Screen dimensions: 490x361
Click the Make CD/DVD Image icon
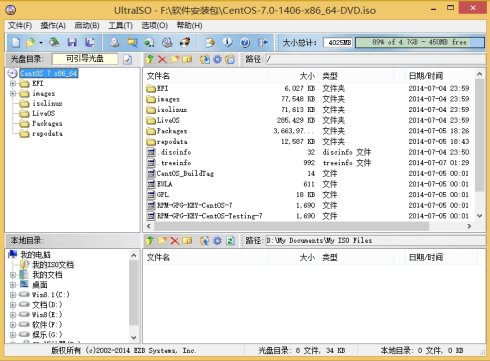point(115,42)
